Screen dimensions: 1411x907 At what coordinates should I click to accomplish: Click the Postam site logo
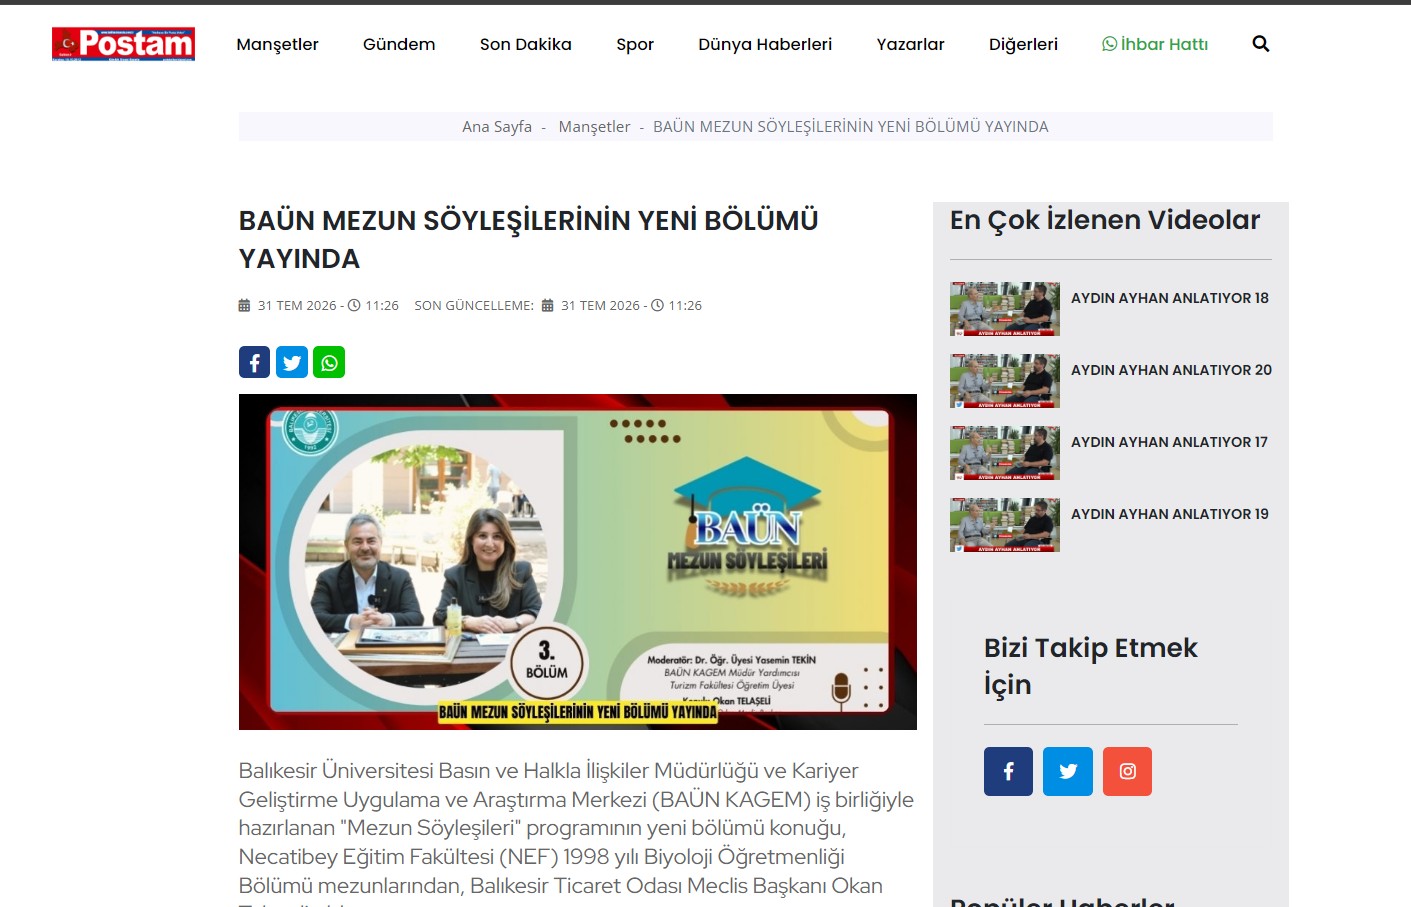click(x=123, y=44)
